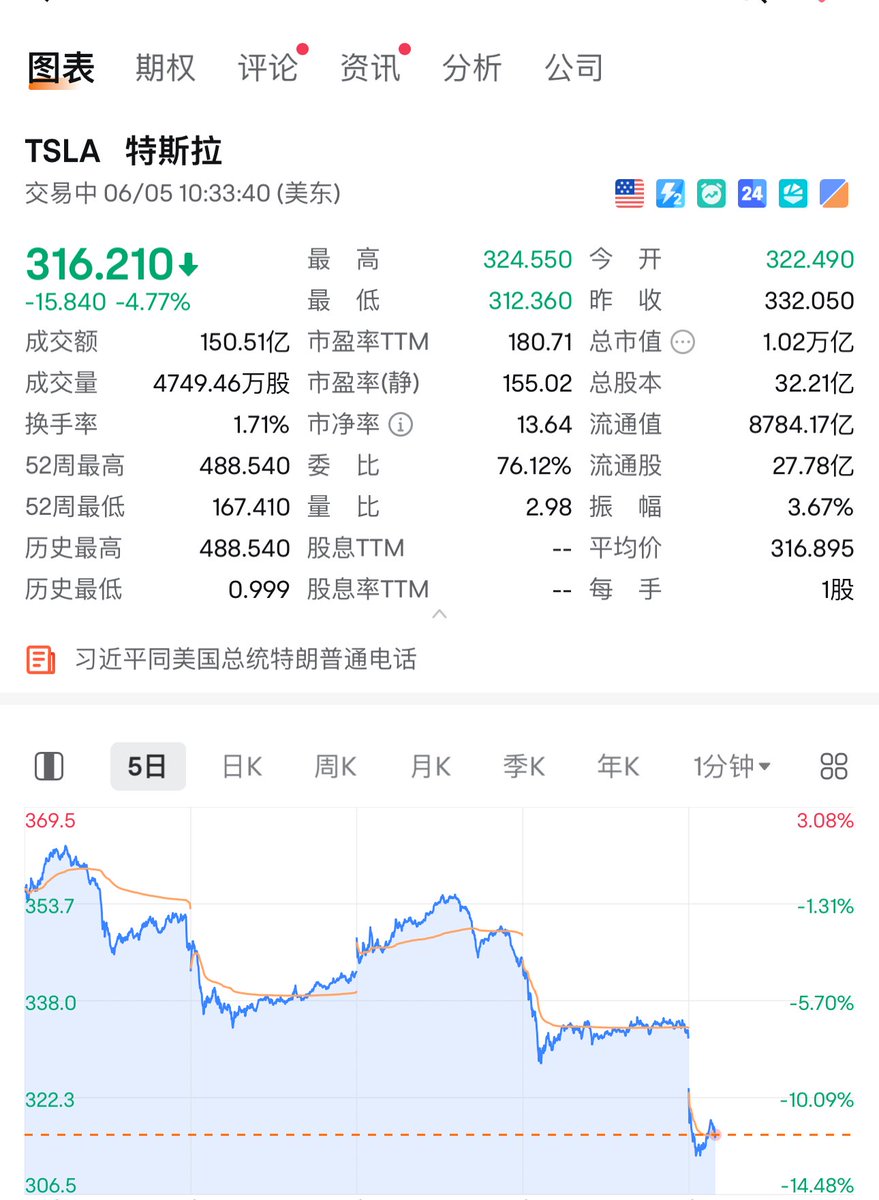The width and height of the screenshot is (879, 1200).
Task: Show the 月K chart
Action: (x=430, y=767)
